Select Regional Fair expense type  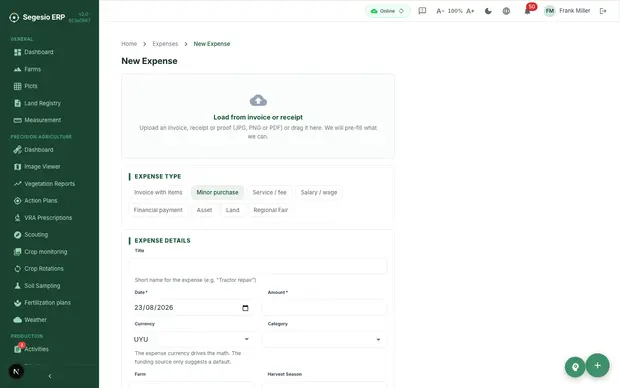(271, 210)
